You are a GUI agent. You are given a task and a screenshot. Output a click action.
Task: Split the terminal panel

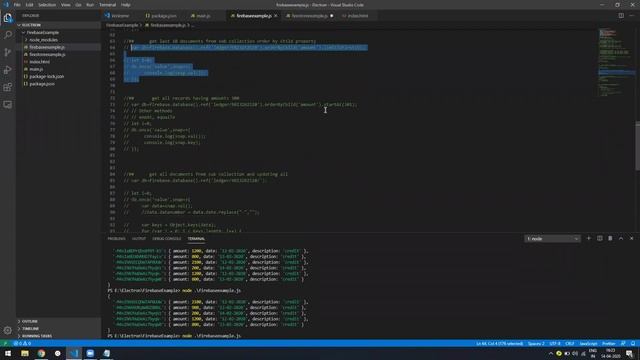(600, 238)
